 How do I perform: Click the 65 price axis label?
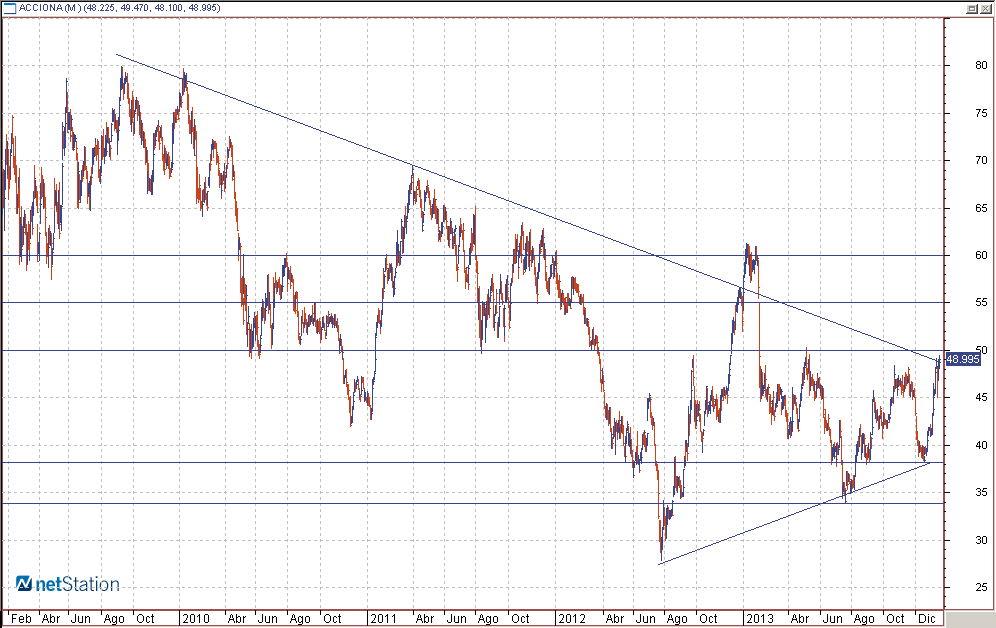point(981,208)
